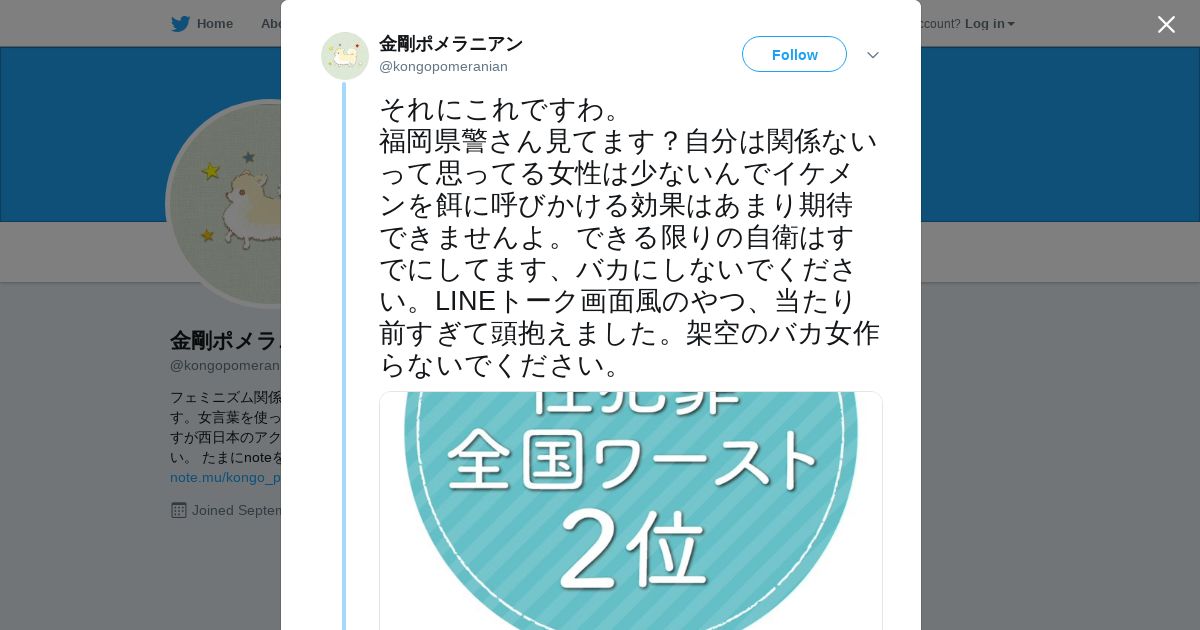Click the tweet text starting それにこれですわ
Viewport: 1200px width, 630px height.
pos(629,237)
